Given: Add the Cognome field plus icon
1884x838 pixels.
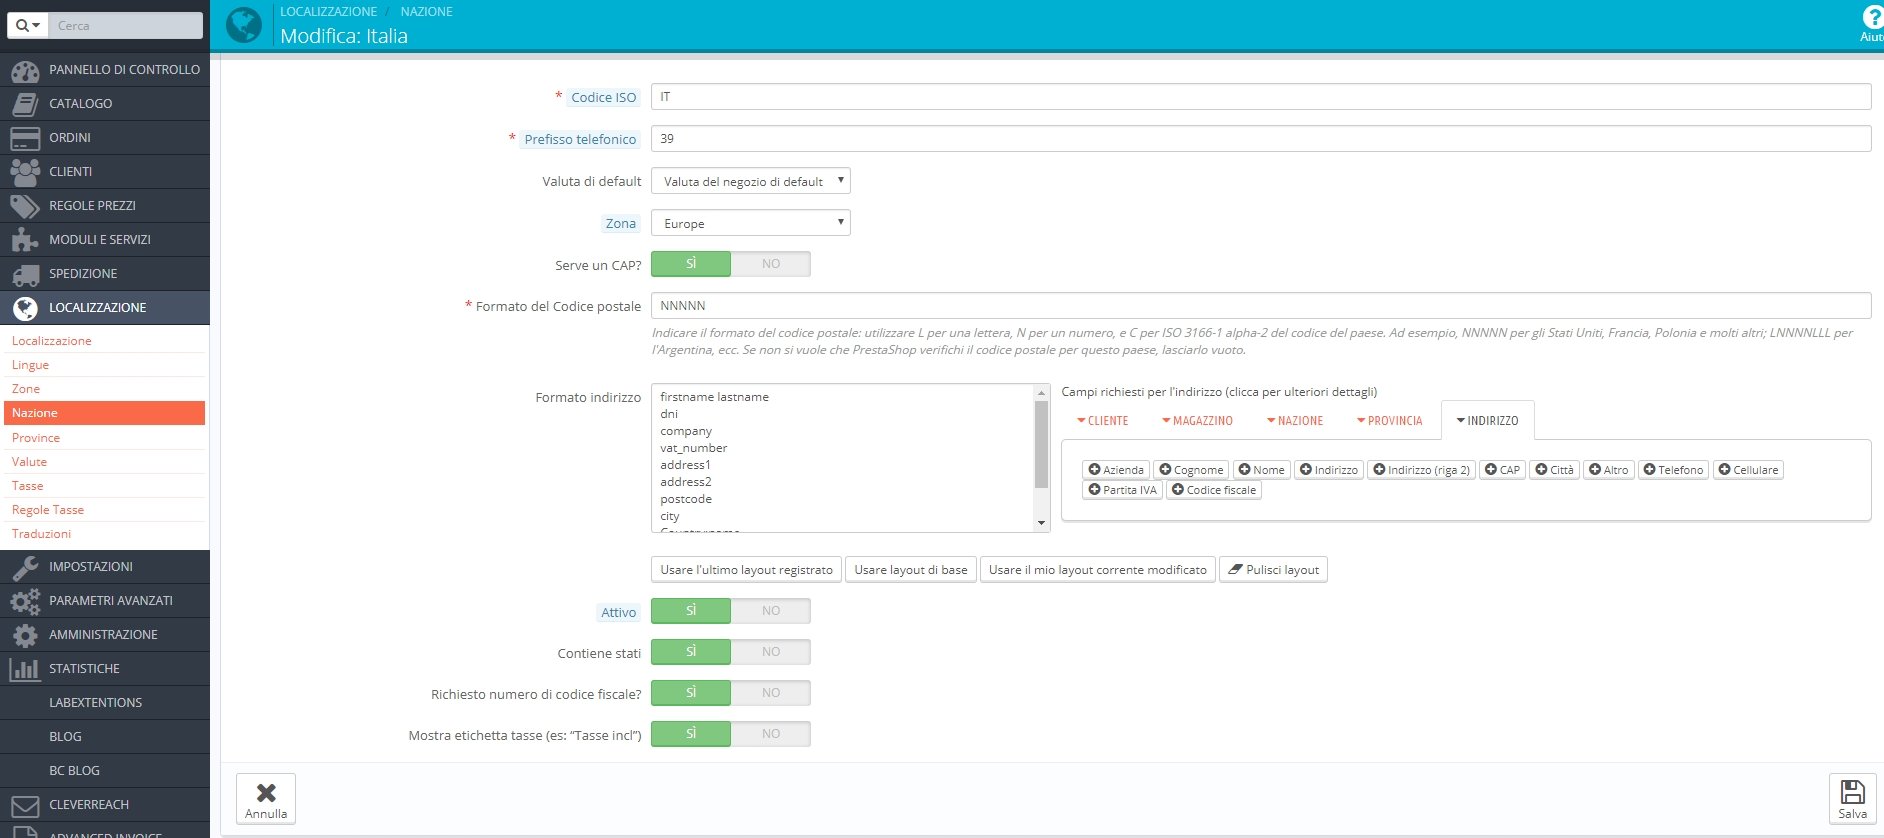Looking at the screenshot, I should pos(1165,470).
